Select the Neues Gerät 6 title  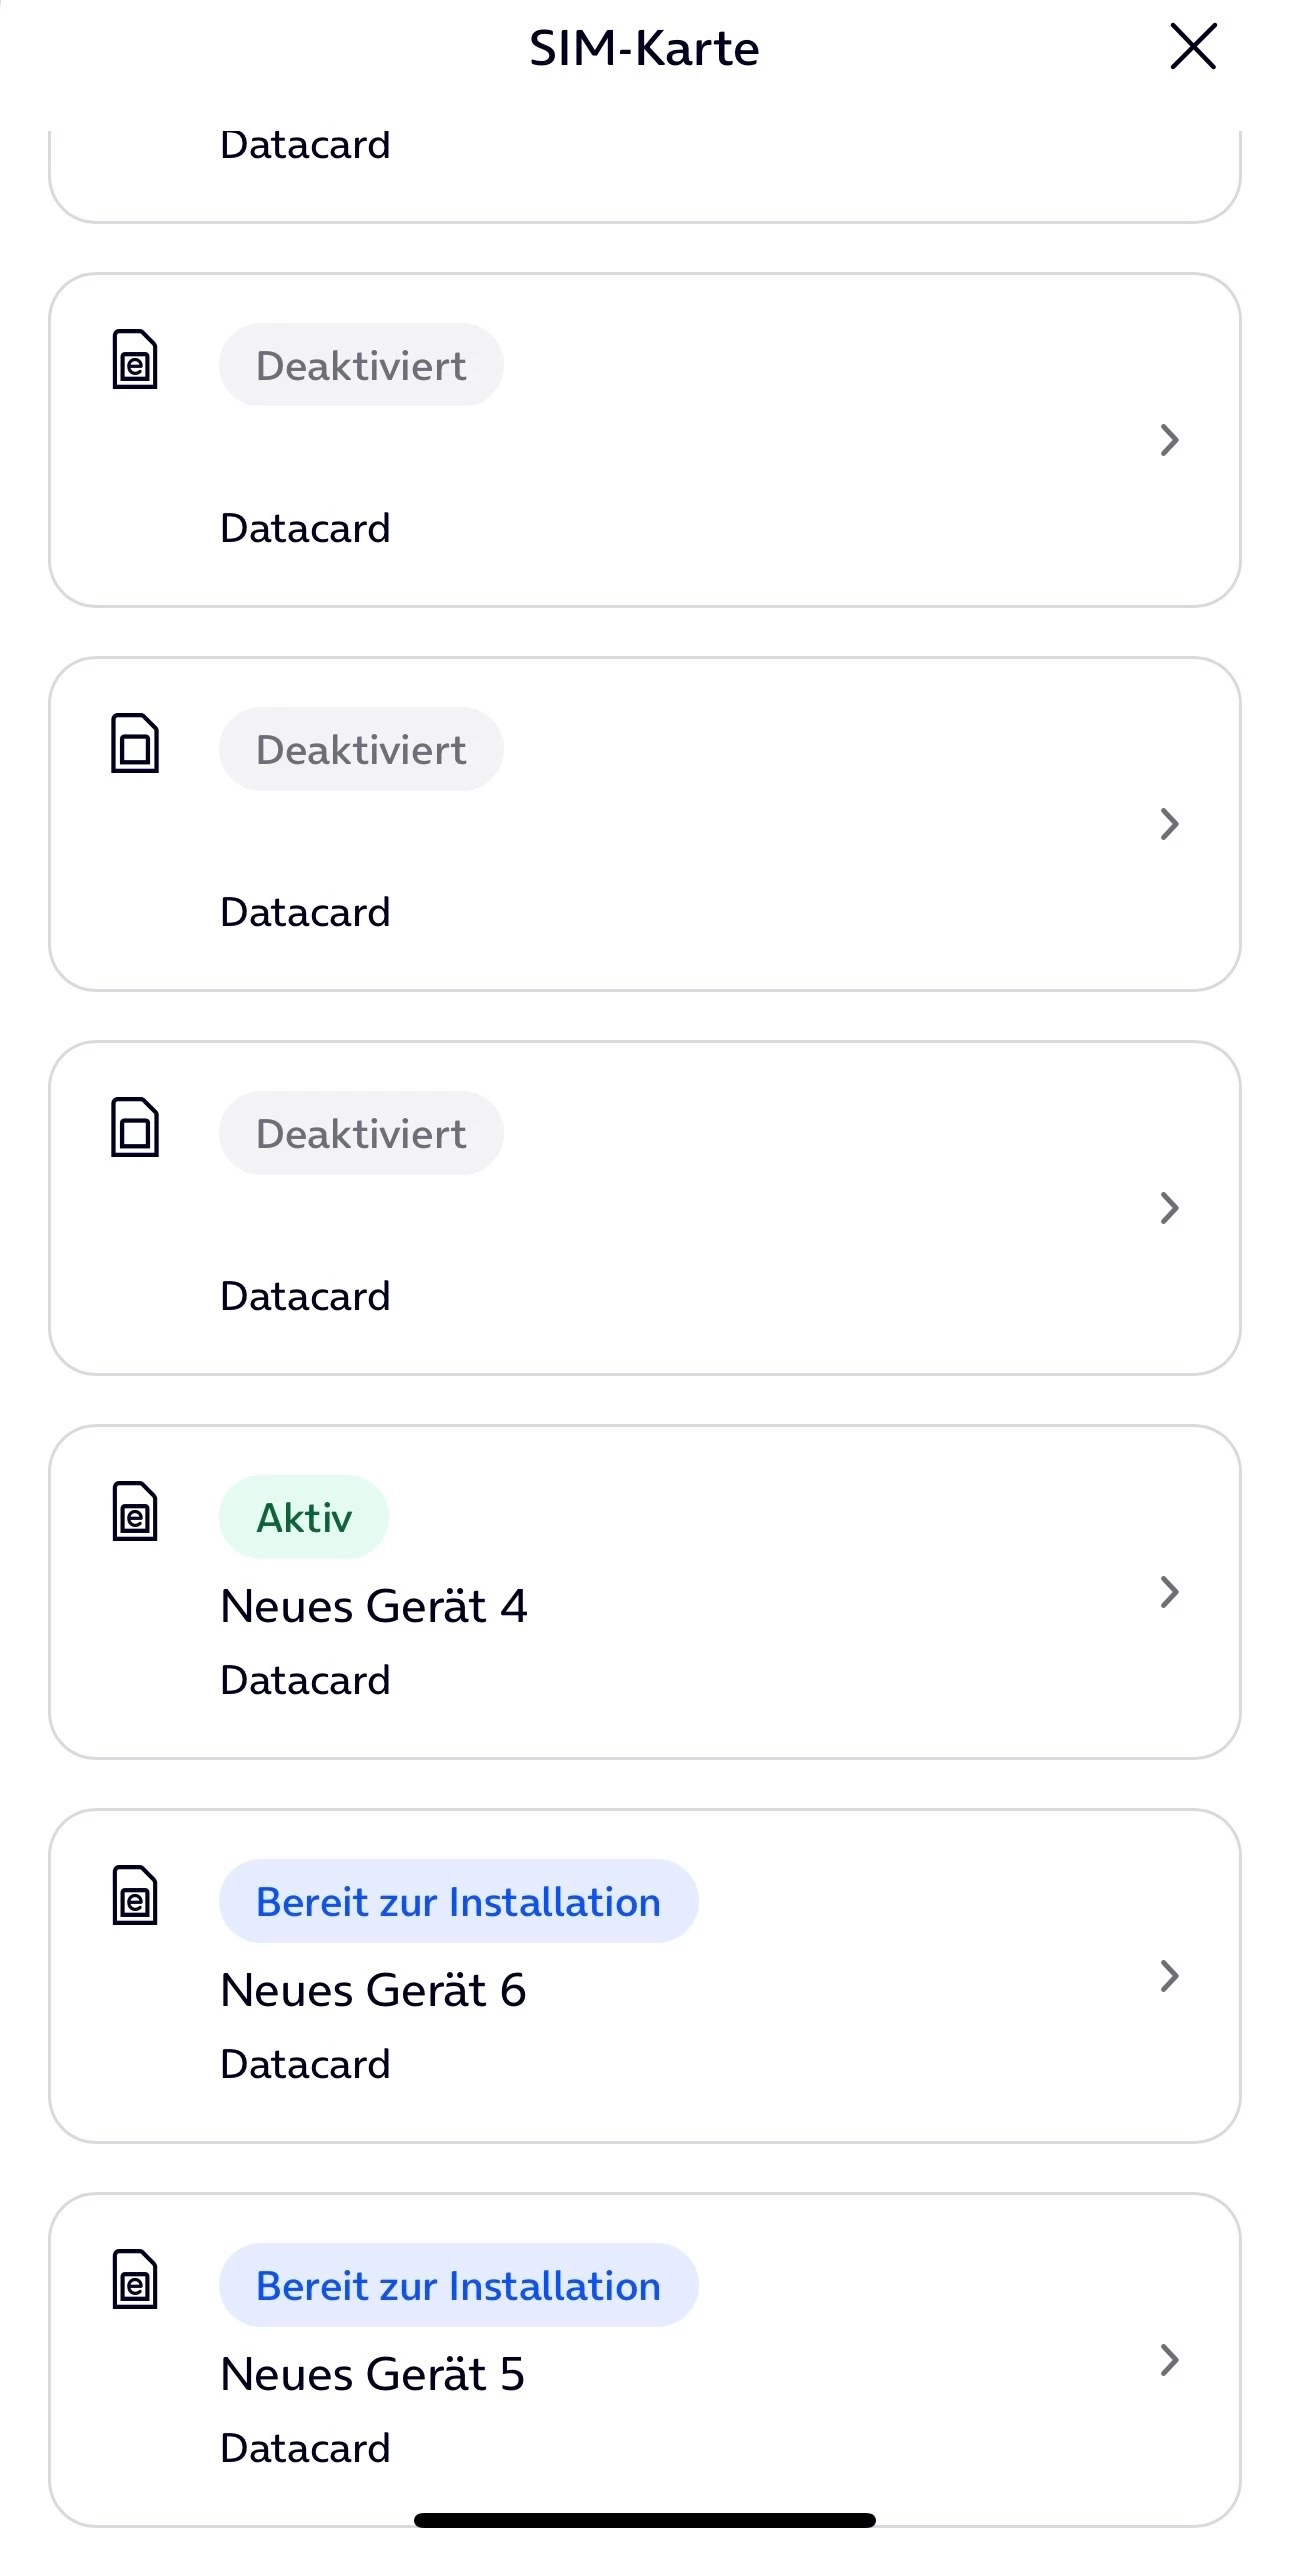tap(373, 1990)
